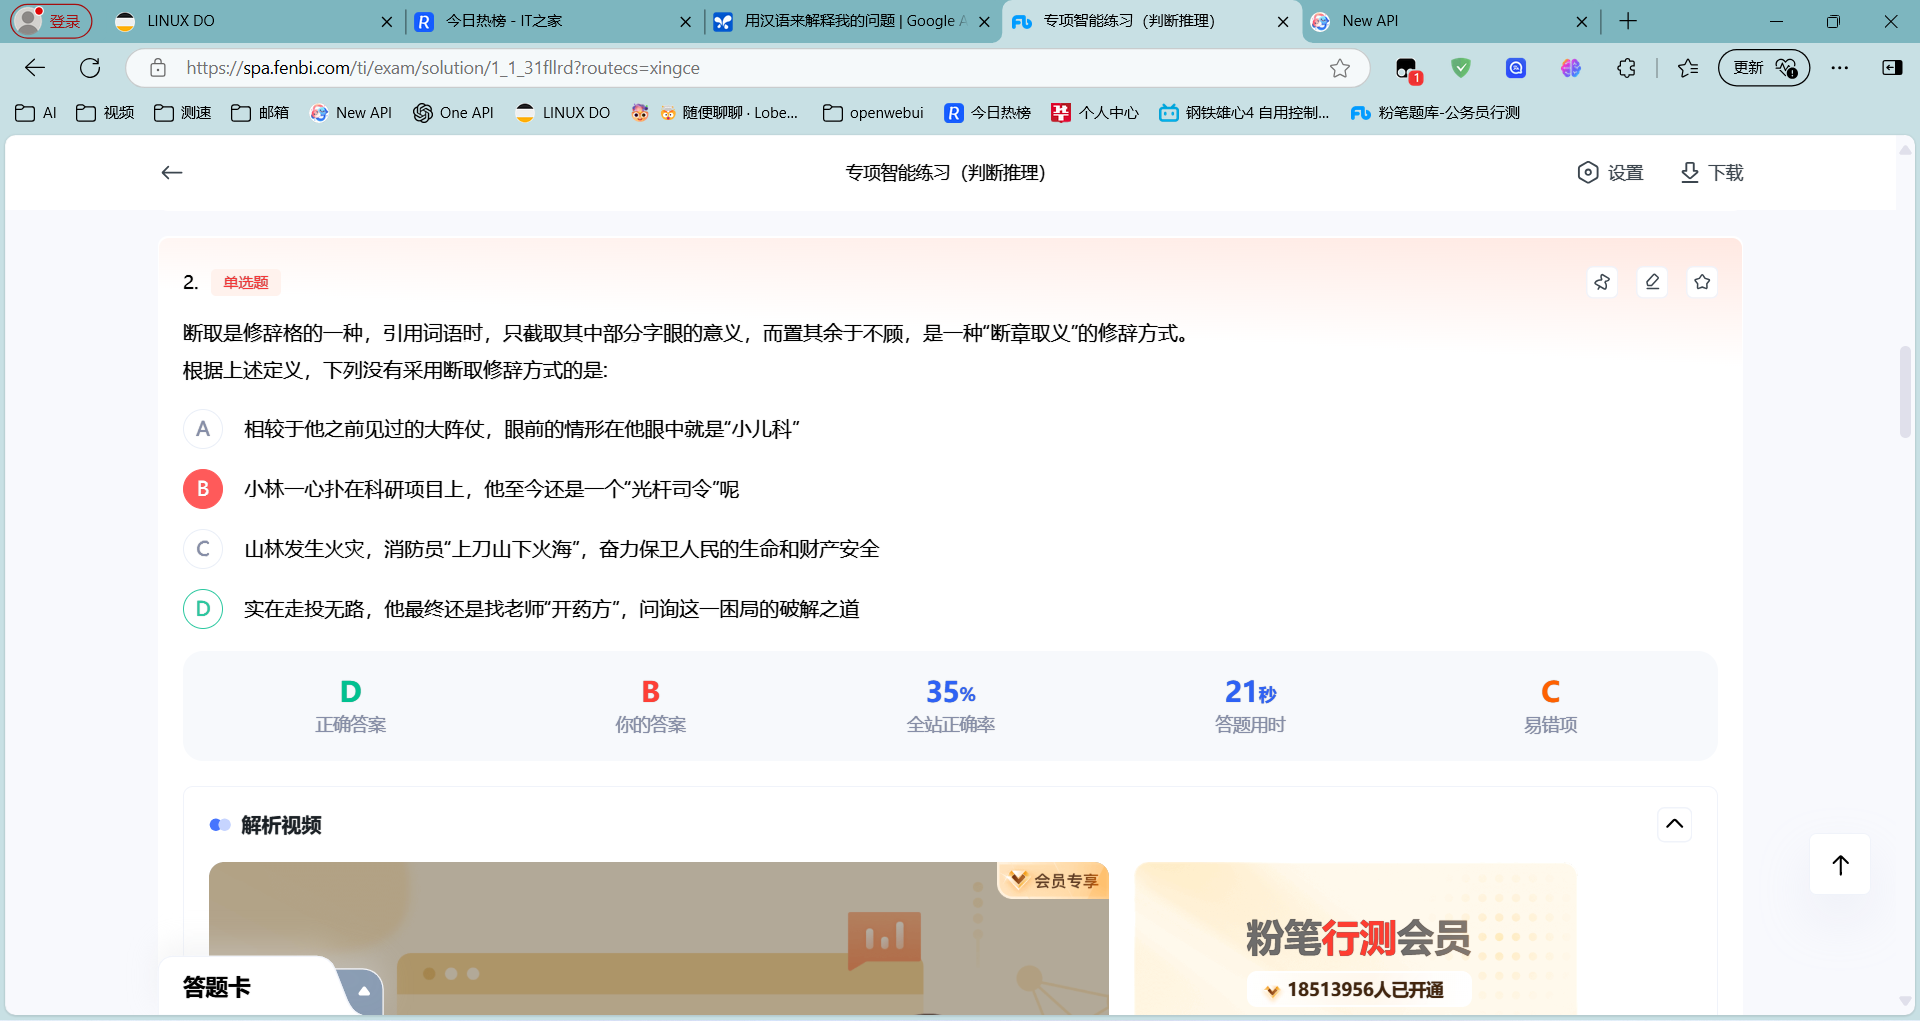Click the scroll-to-top arrow button

pos(1840,865)
